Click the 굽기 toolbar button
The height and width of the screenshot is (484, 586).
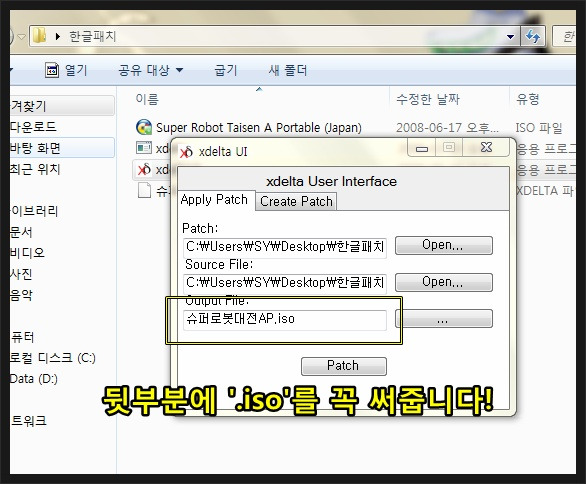226,70
